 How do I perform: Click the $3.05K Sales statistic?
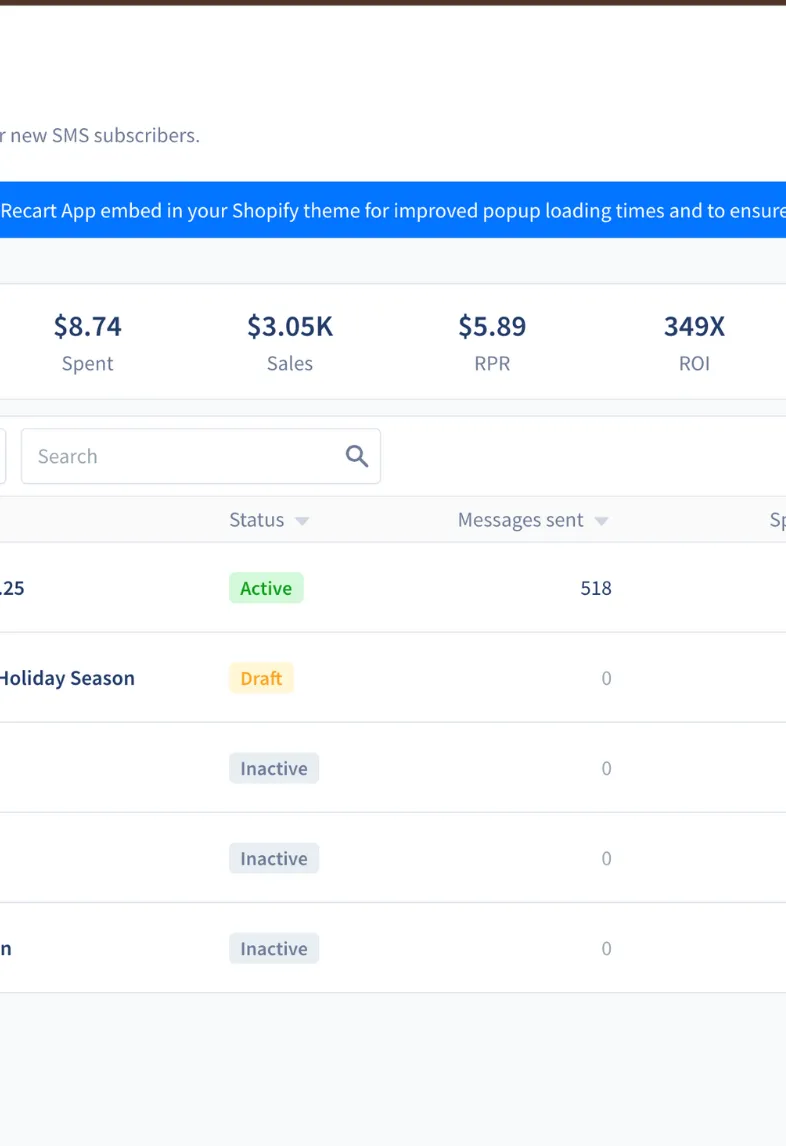coord(290,341)
